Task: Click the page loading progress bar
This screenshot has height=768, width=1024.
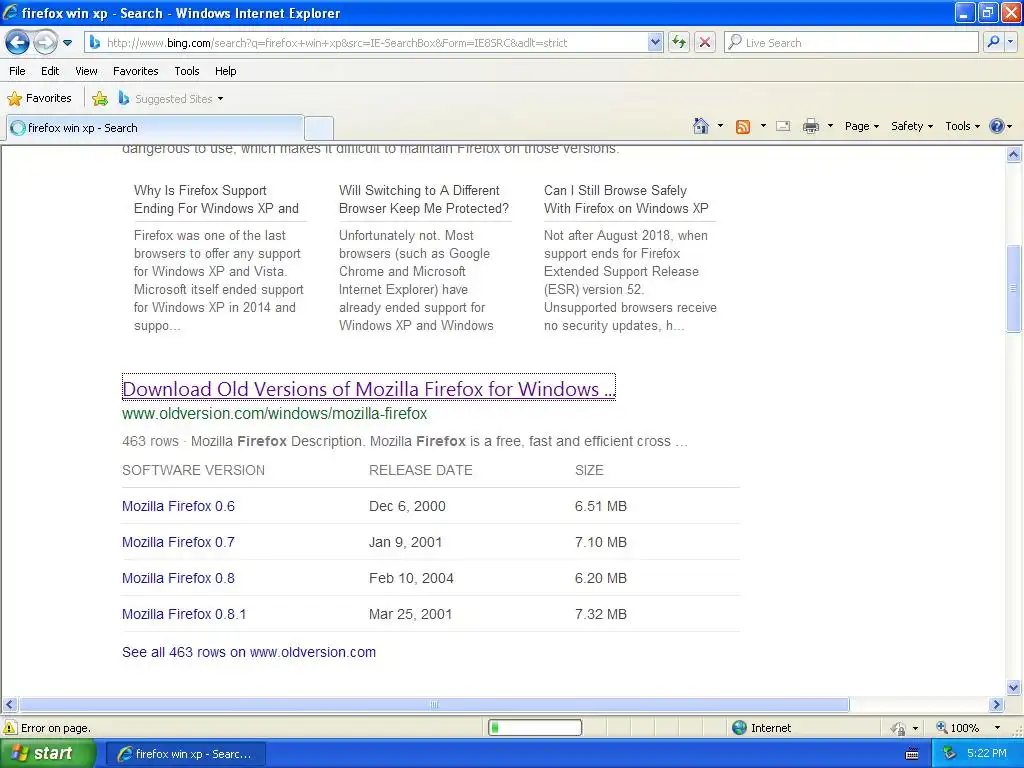Action: pyautogui.click(x=535, y=728)
